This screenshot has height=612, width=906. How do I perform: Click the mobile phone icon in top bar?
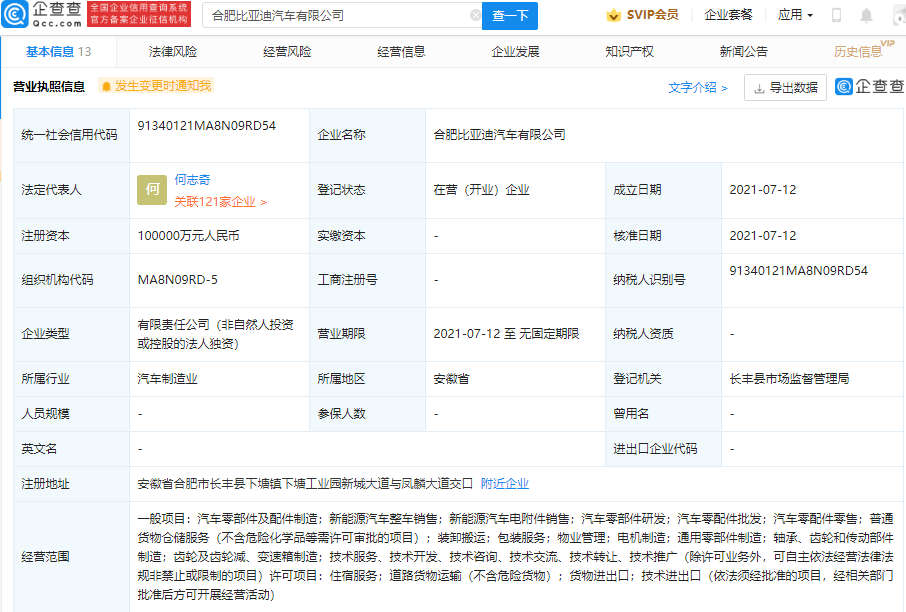[835, 15]
